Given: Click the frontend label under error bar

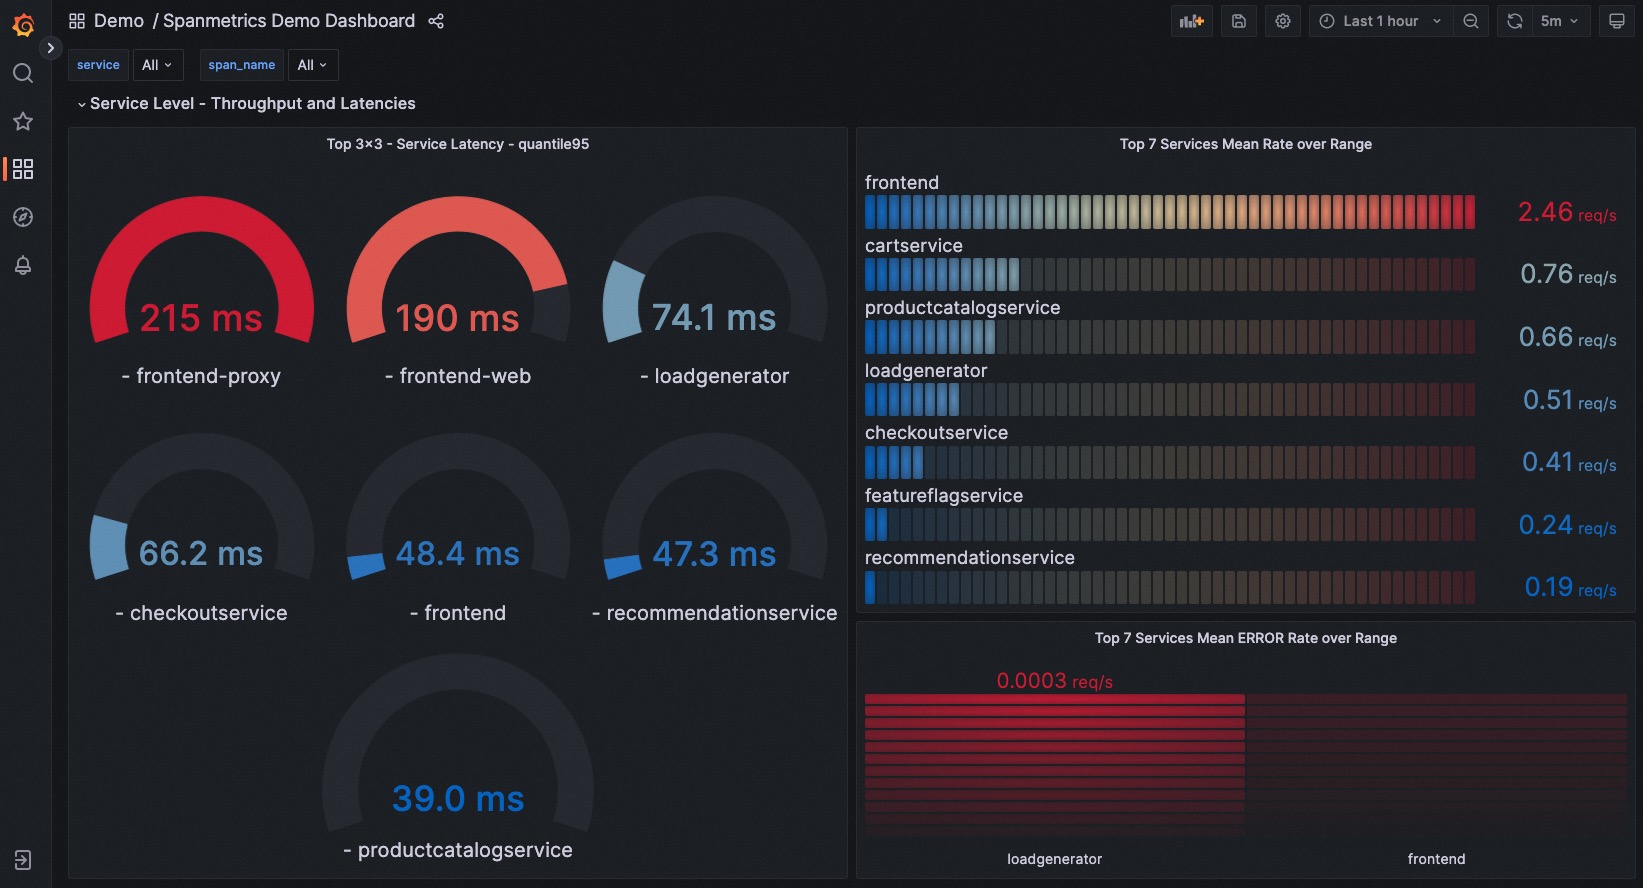Looking at the screenshot, I should (1437, 859).
